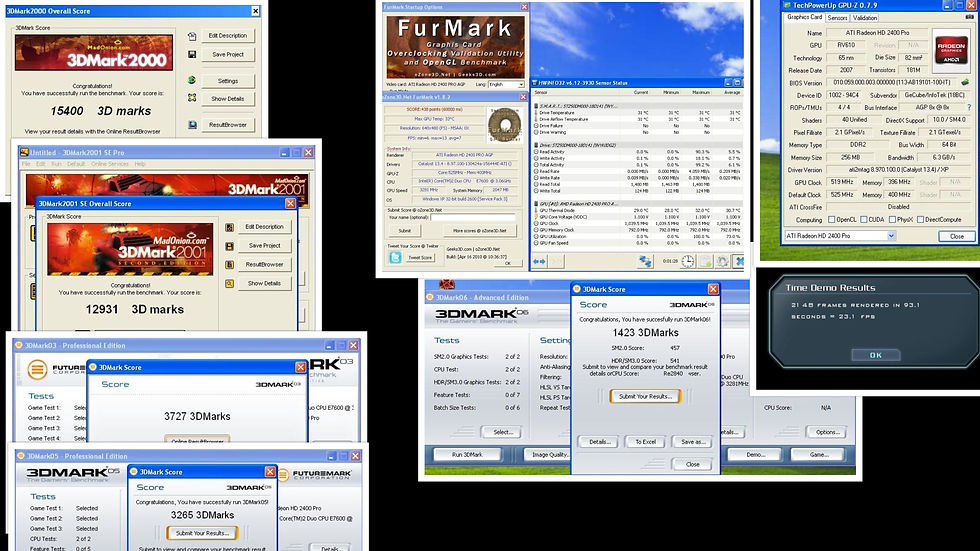Click the floppy Save Project icon in 3DMark2000
Viewport: 980px width, 551px height.
[192, 55]
